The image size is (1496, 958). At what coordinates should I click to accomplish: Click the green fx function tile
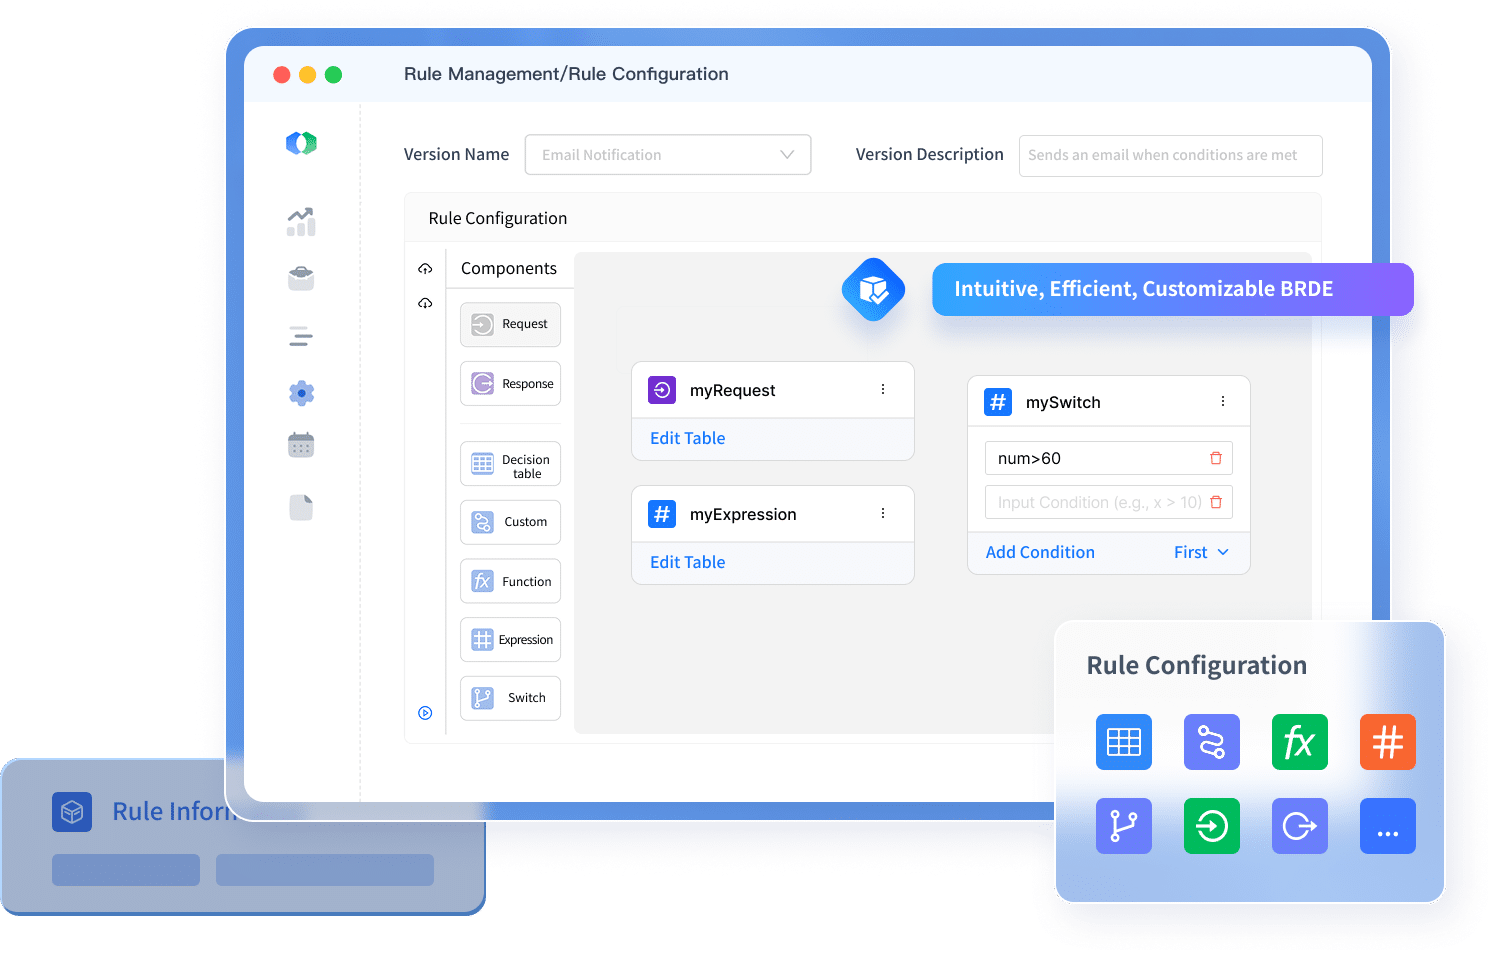click(1299, 742)
